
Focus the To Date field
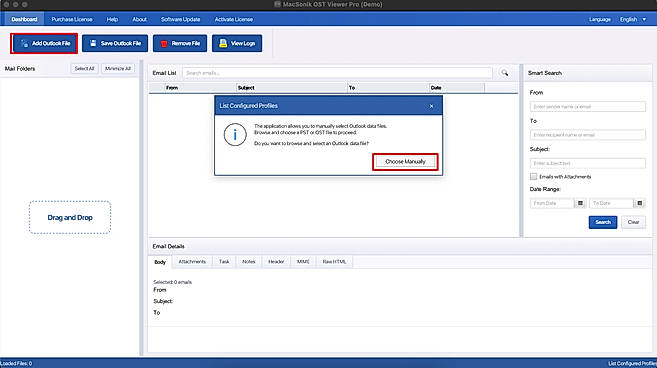[x=611, y=203]
